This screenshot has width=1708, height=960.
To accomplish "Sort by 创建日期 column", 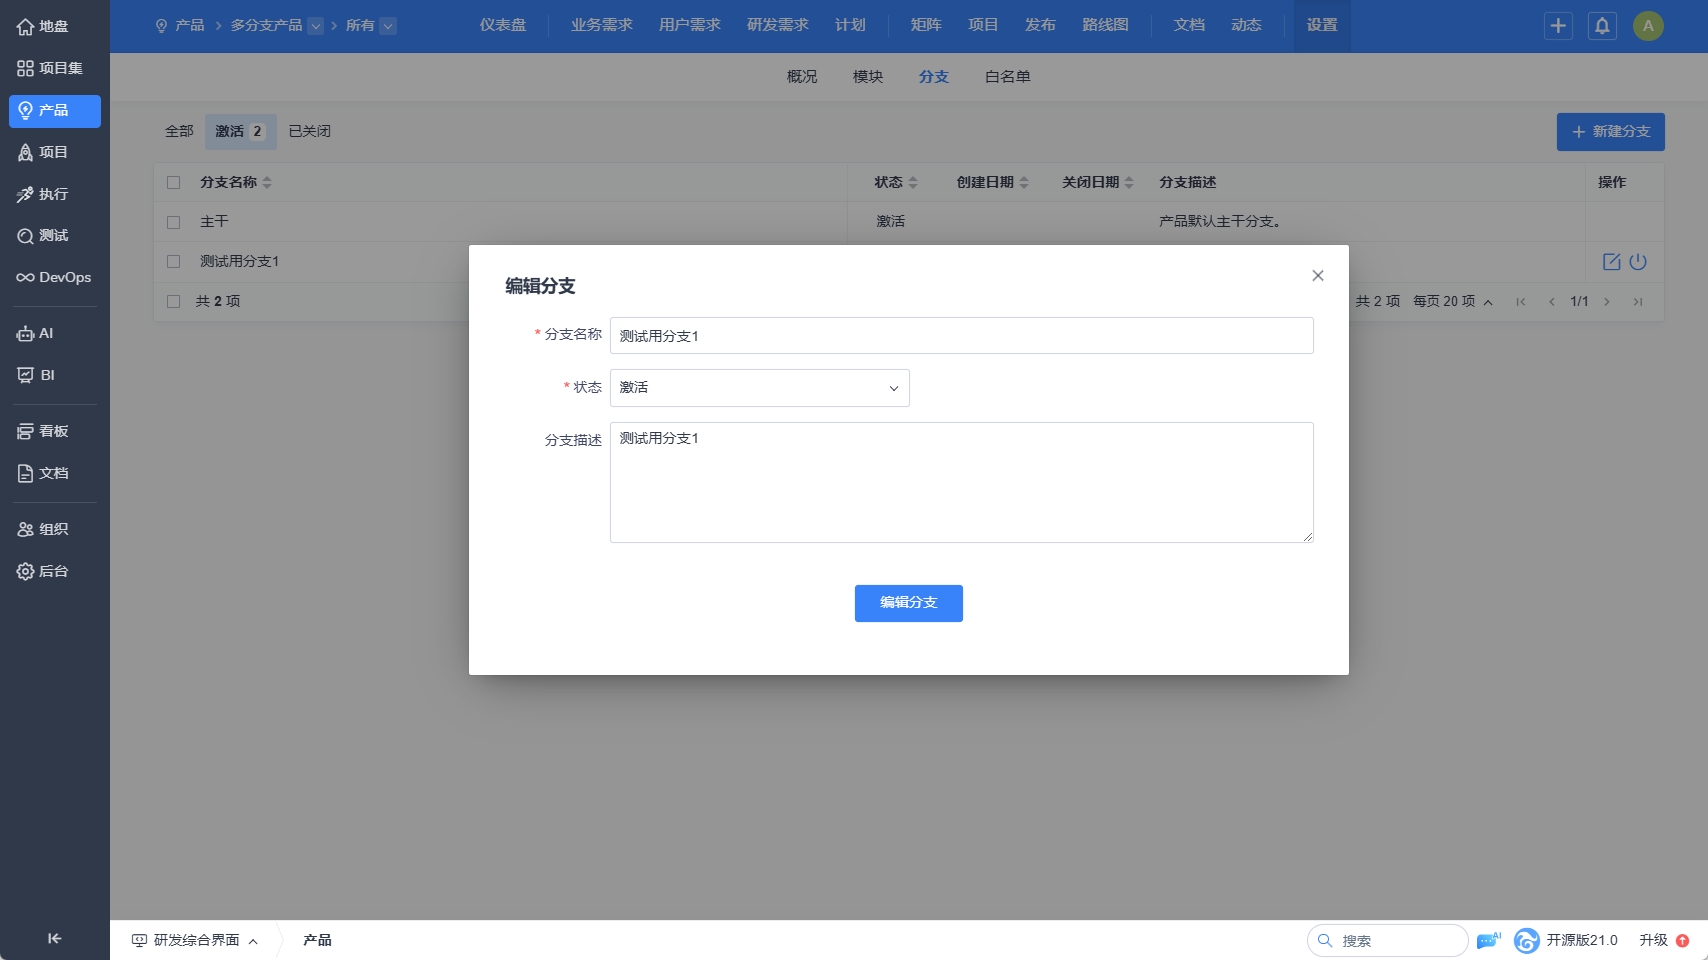I will click(993, 183).
